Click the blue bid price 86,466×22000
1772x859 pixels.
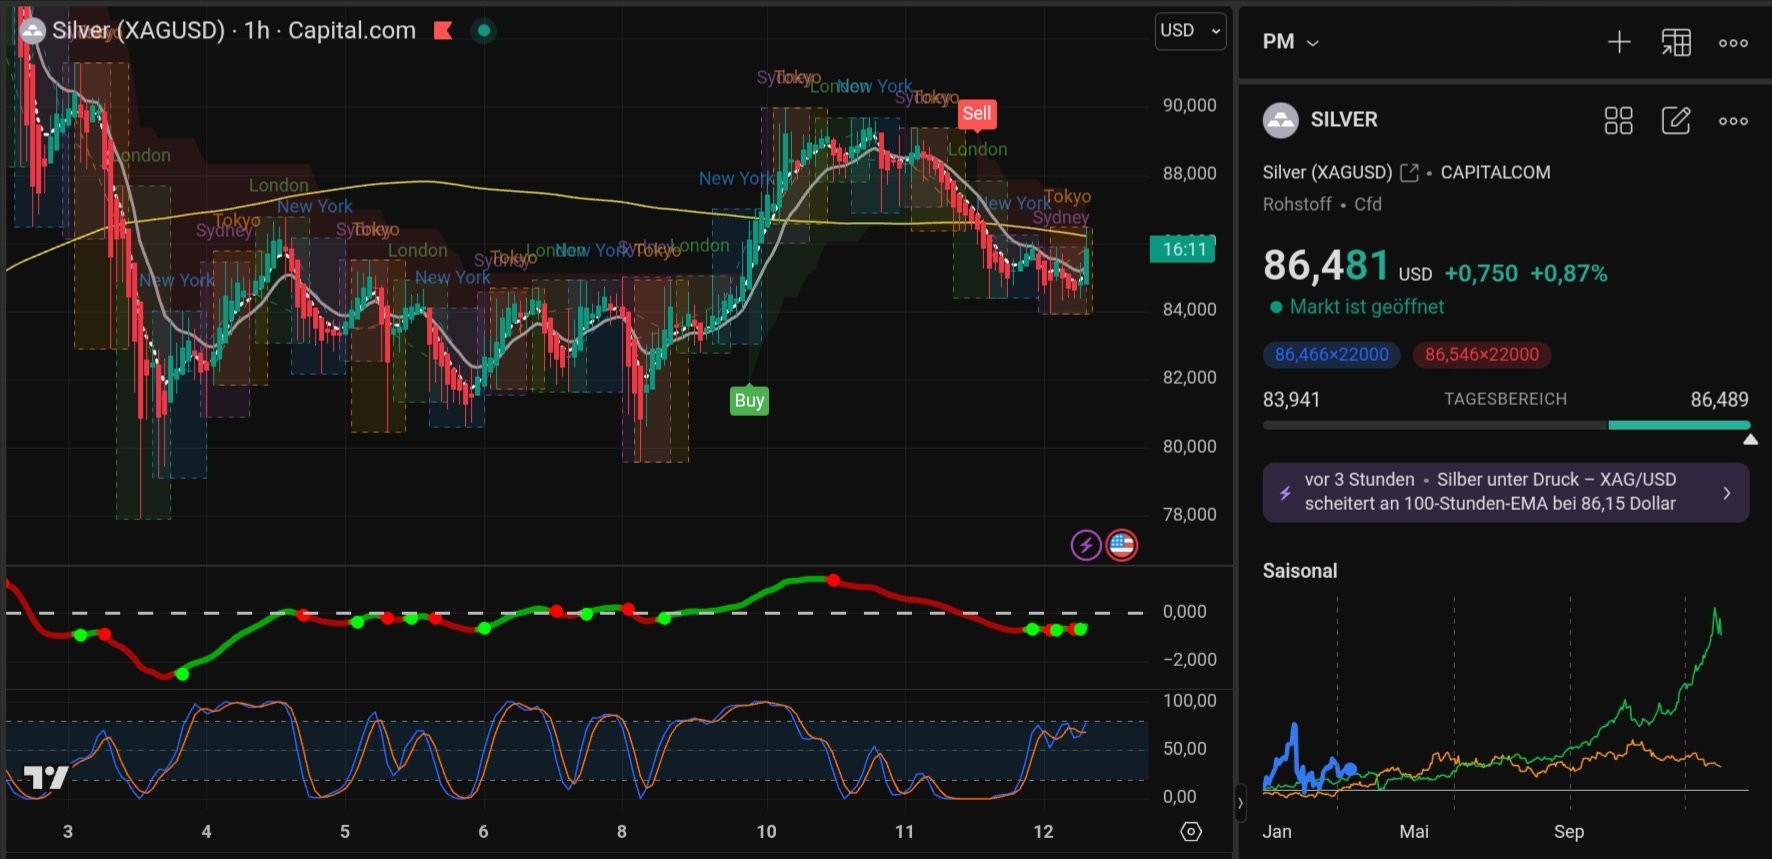(1331, 355)
